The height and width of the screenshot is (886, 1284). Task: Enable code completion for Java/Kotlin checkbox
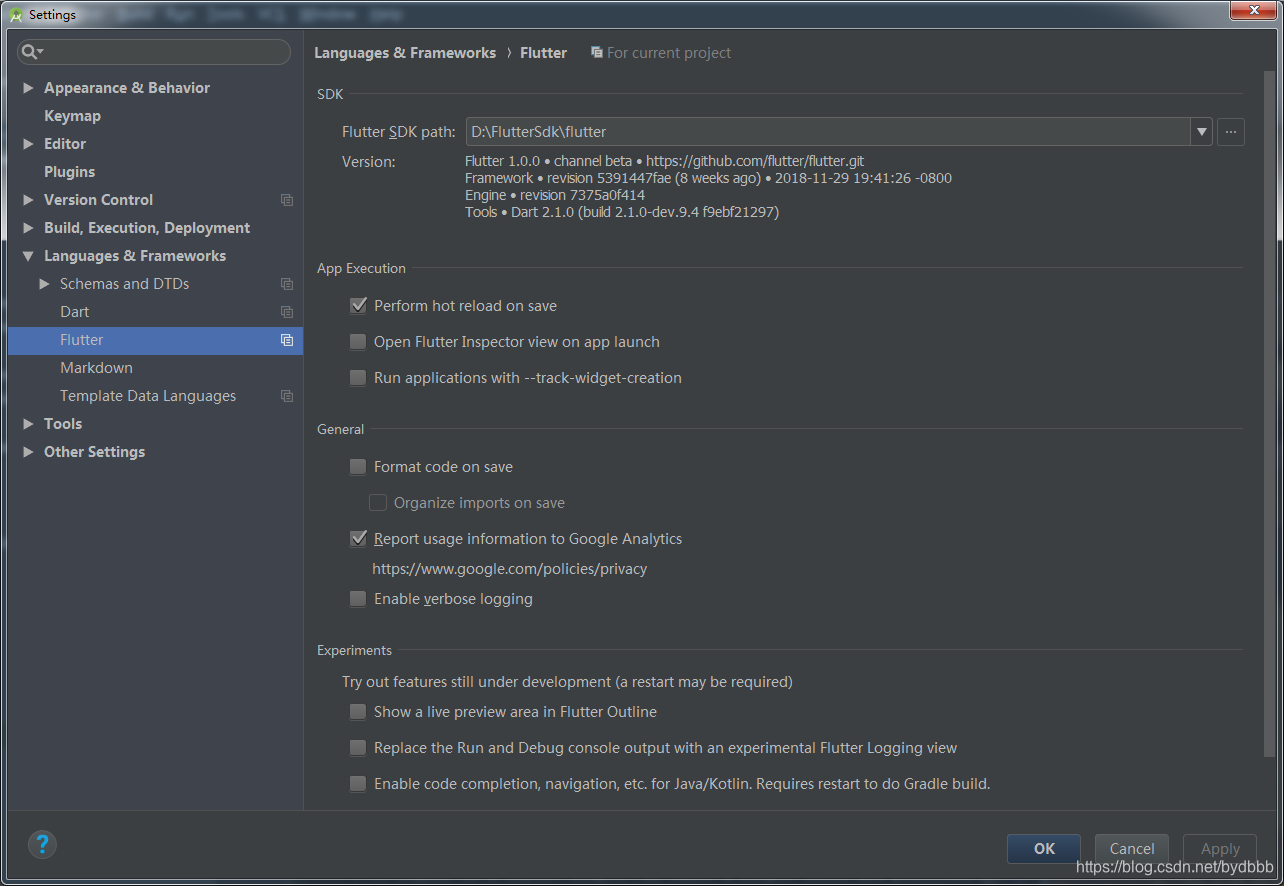358,784
